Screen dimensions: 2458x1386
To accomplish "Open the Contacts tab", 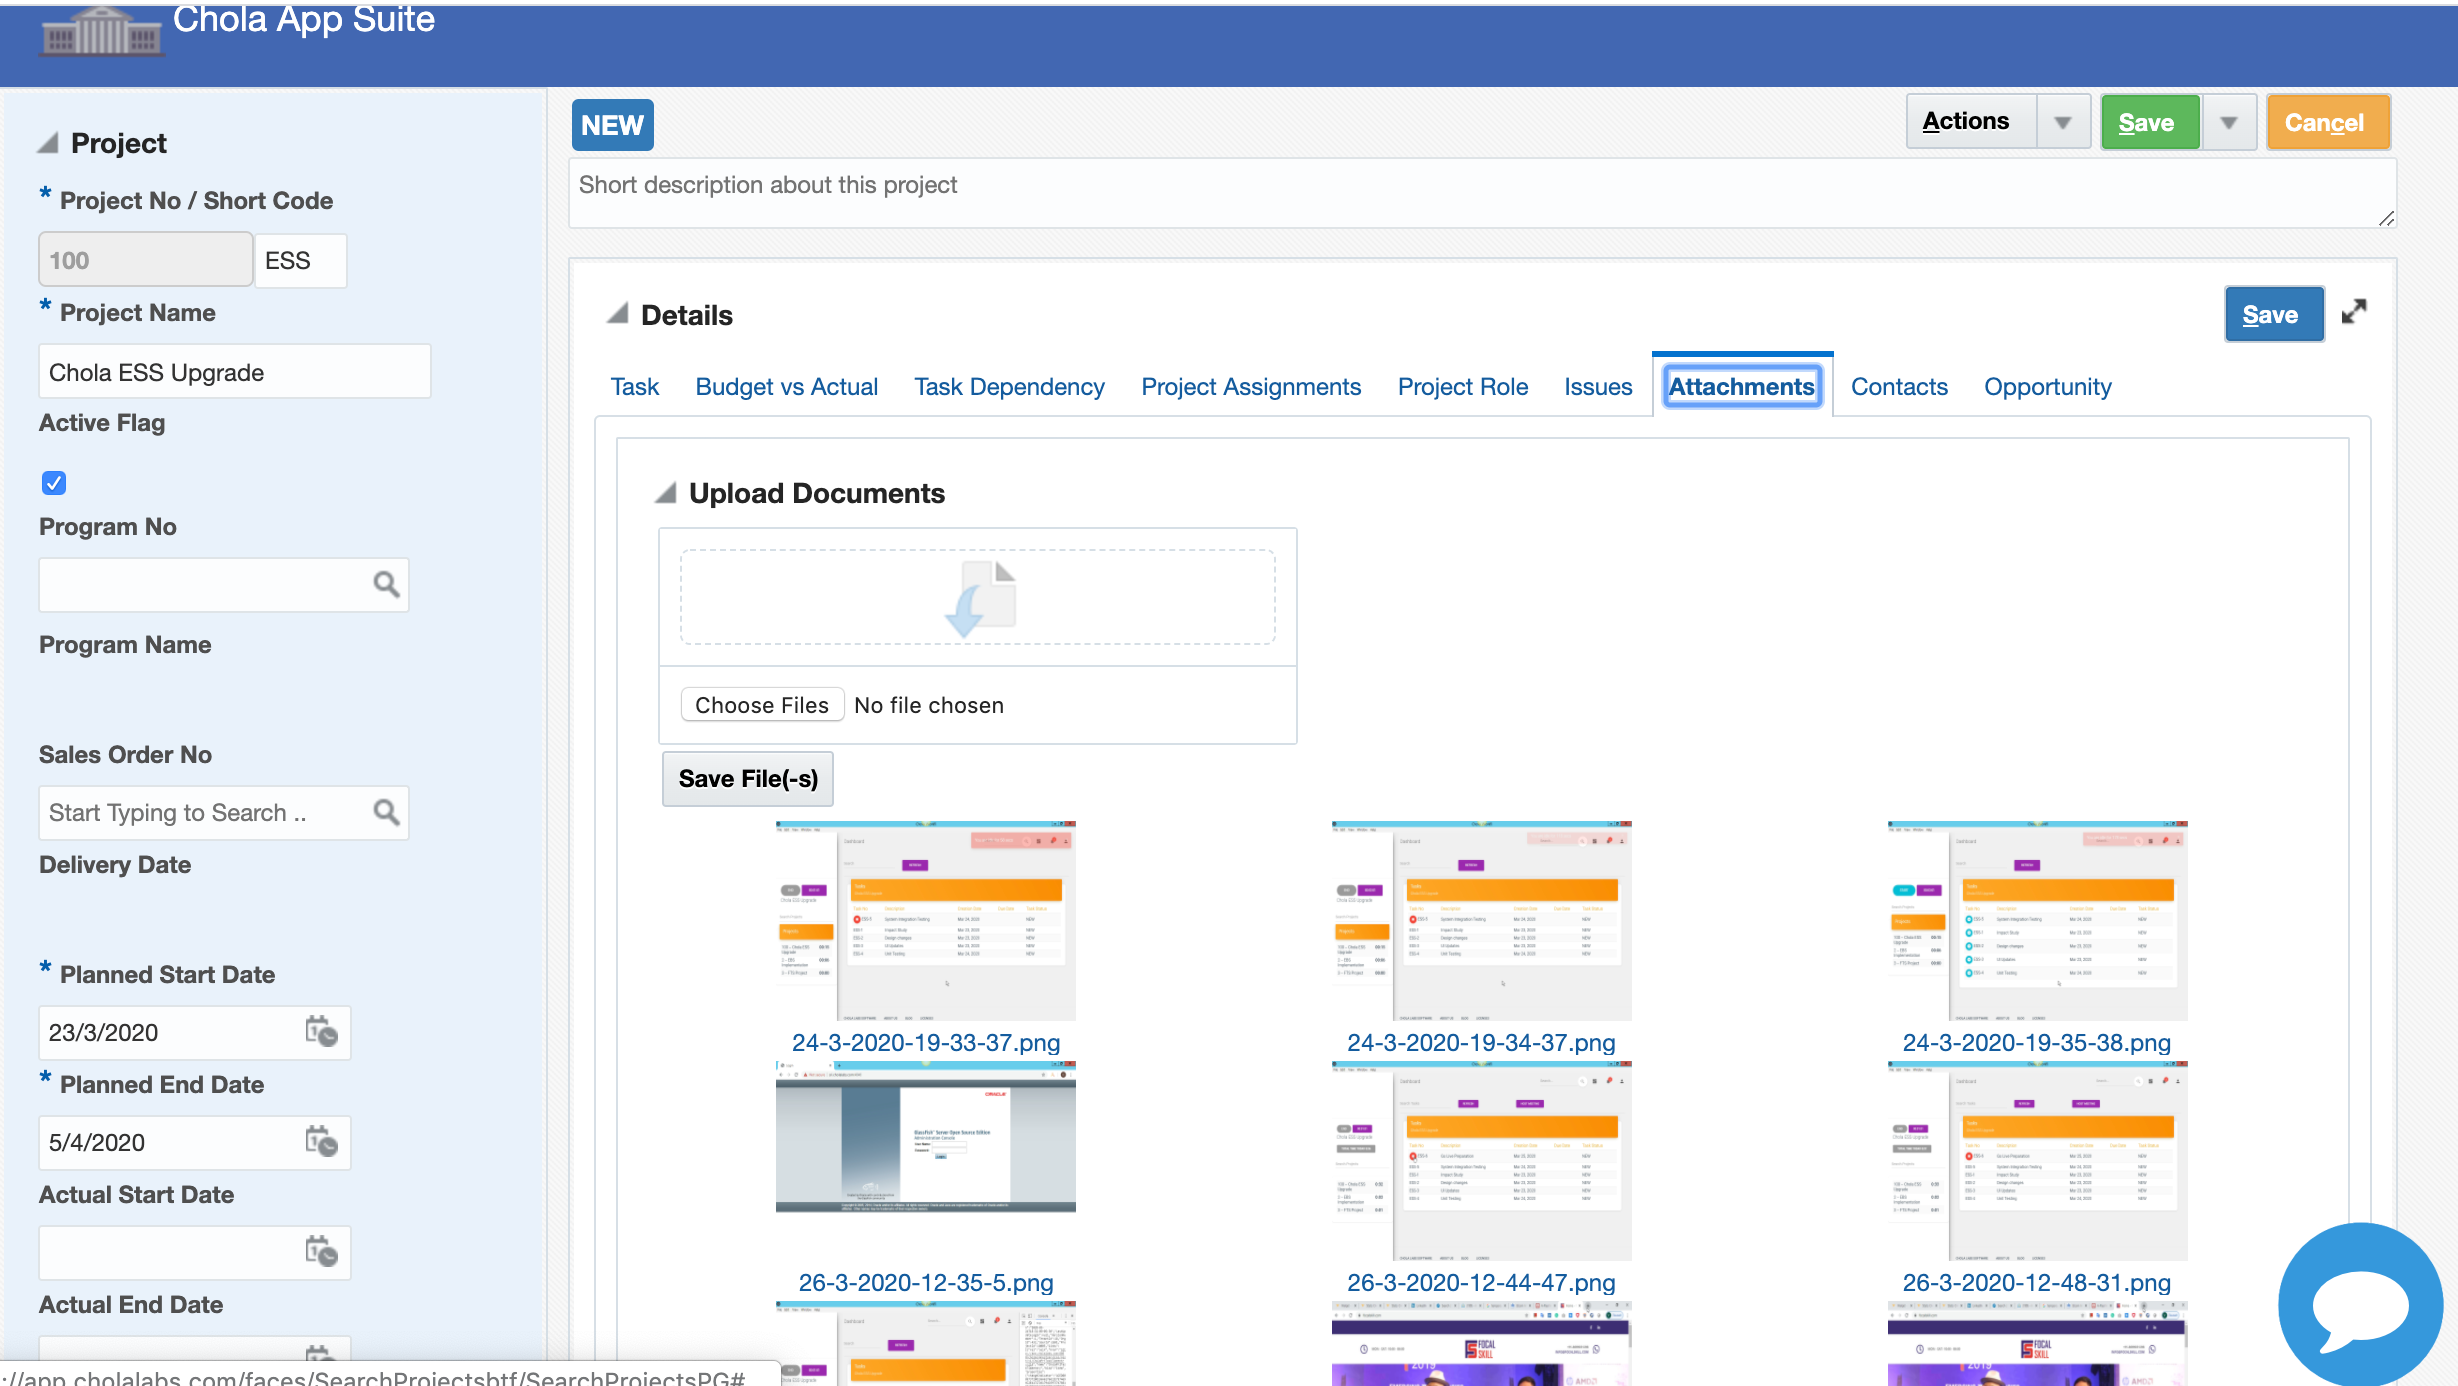I will [1899, 387].
